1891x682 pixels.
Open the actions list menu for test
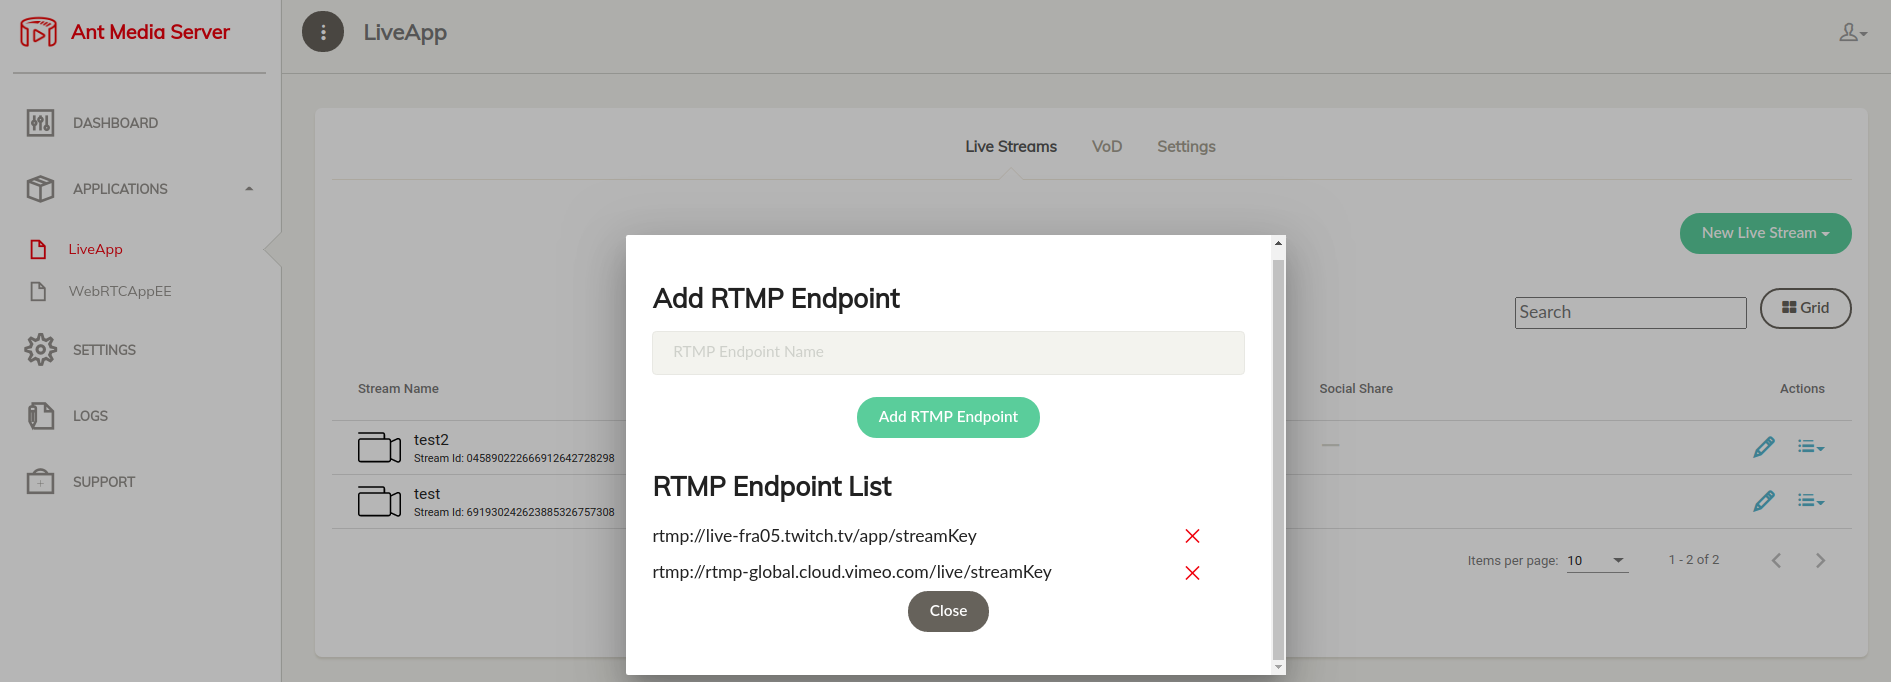pyautogui.click(x=1811, y=501)
